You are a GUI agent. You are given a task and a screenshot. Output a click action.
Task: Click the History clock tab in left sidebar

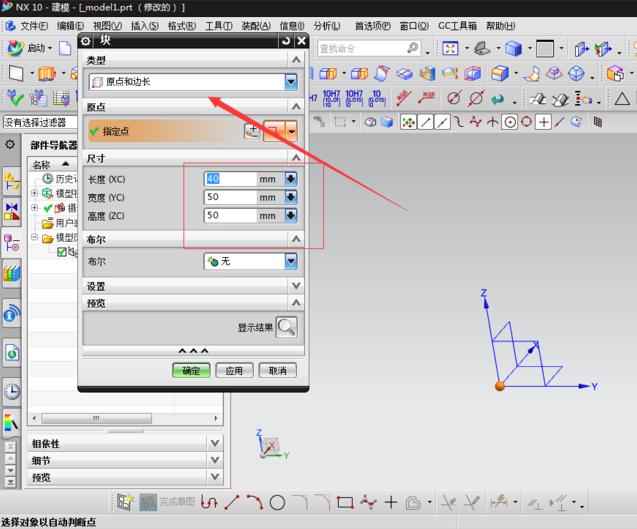pyautogui.click(x=11, y=391)
